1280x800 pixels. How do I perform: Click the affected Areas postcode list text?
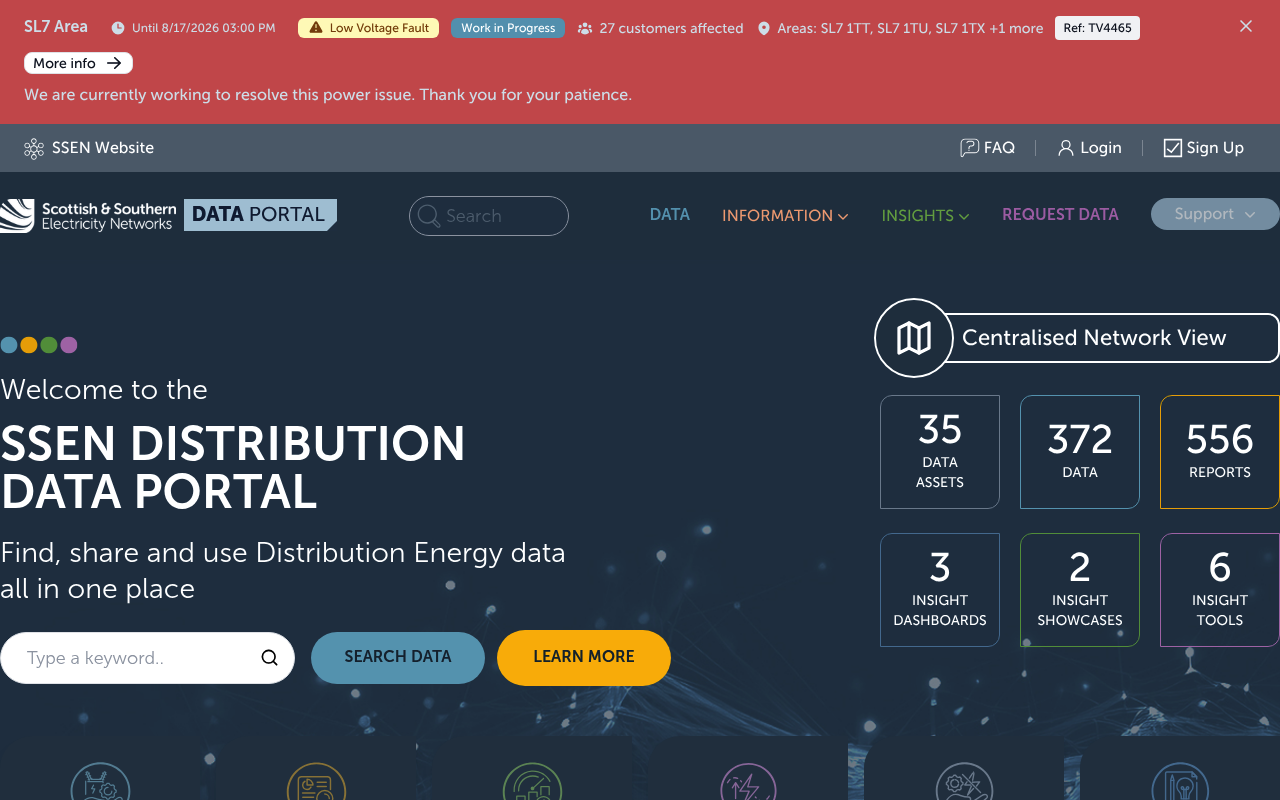point(910,28)
